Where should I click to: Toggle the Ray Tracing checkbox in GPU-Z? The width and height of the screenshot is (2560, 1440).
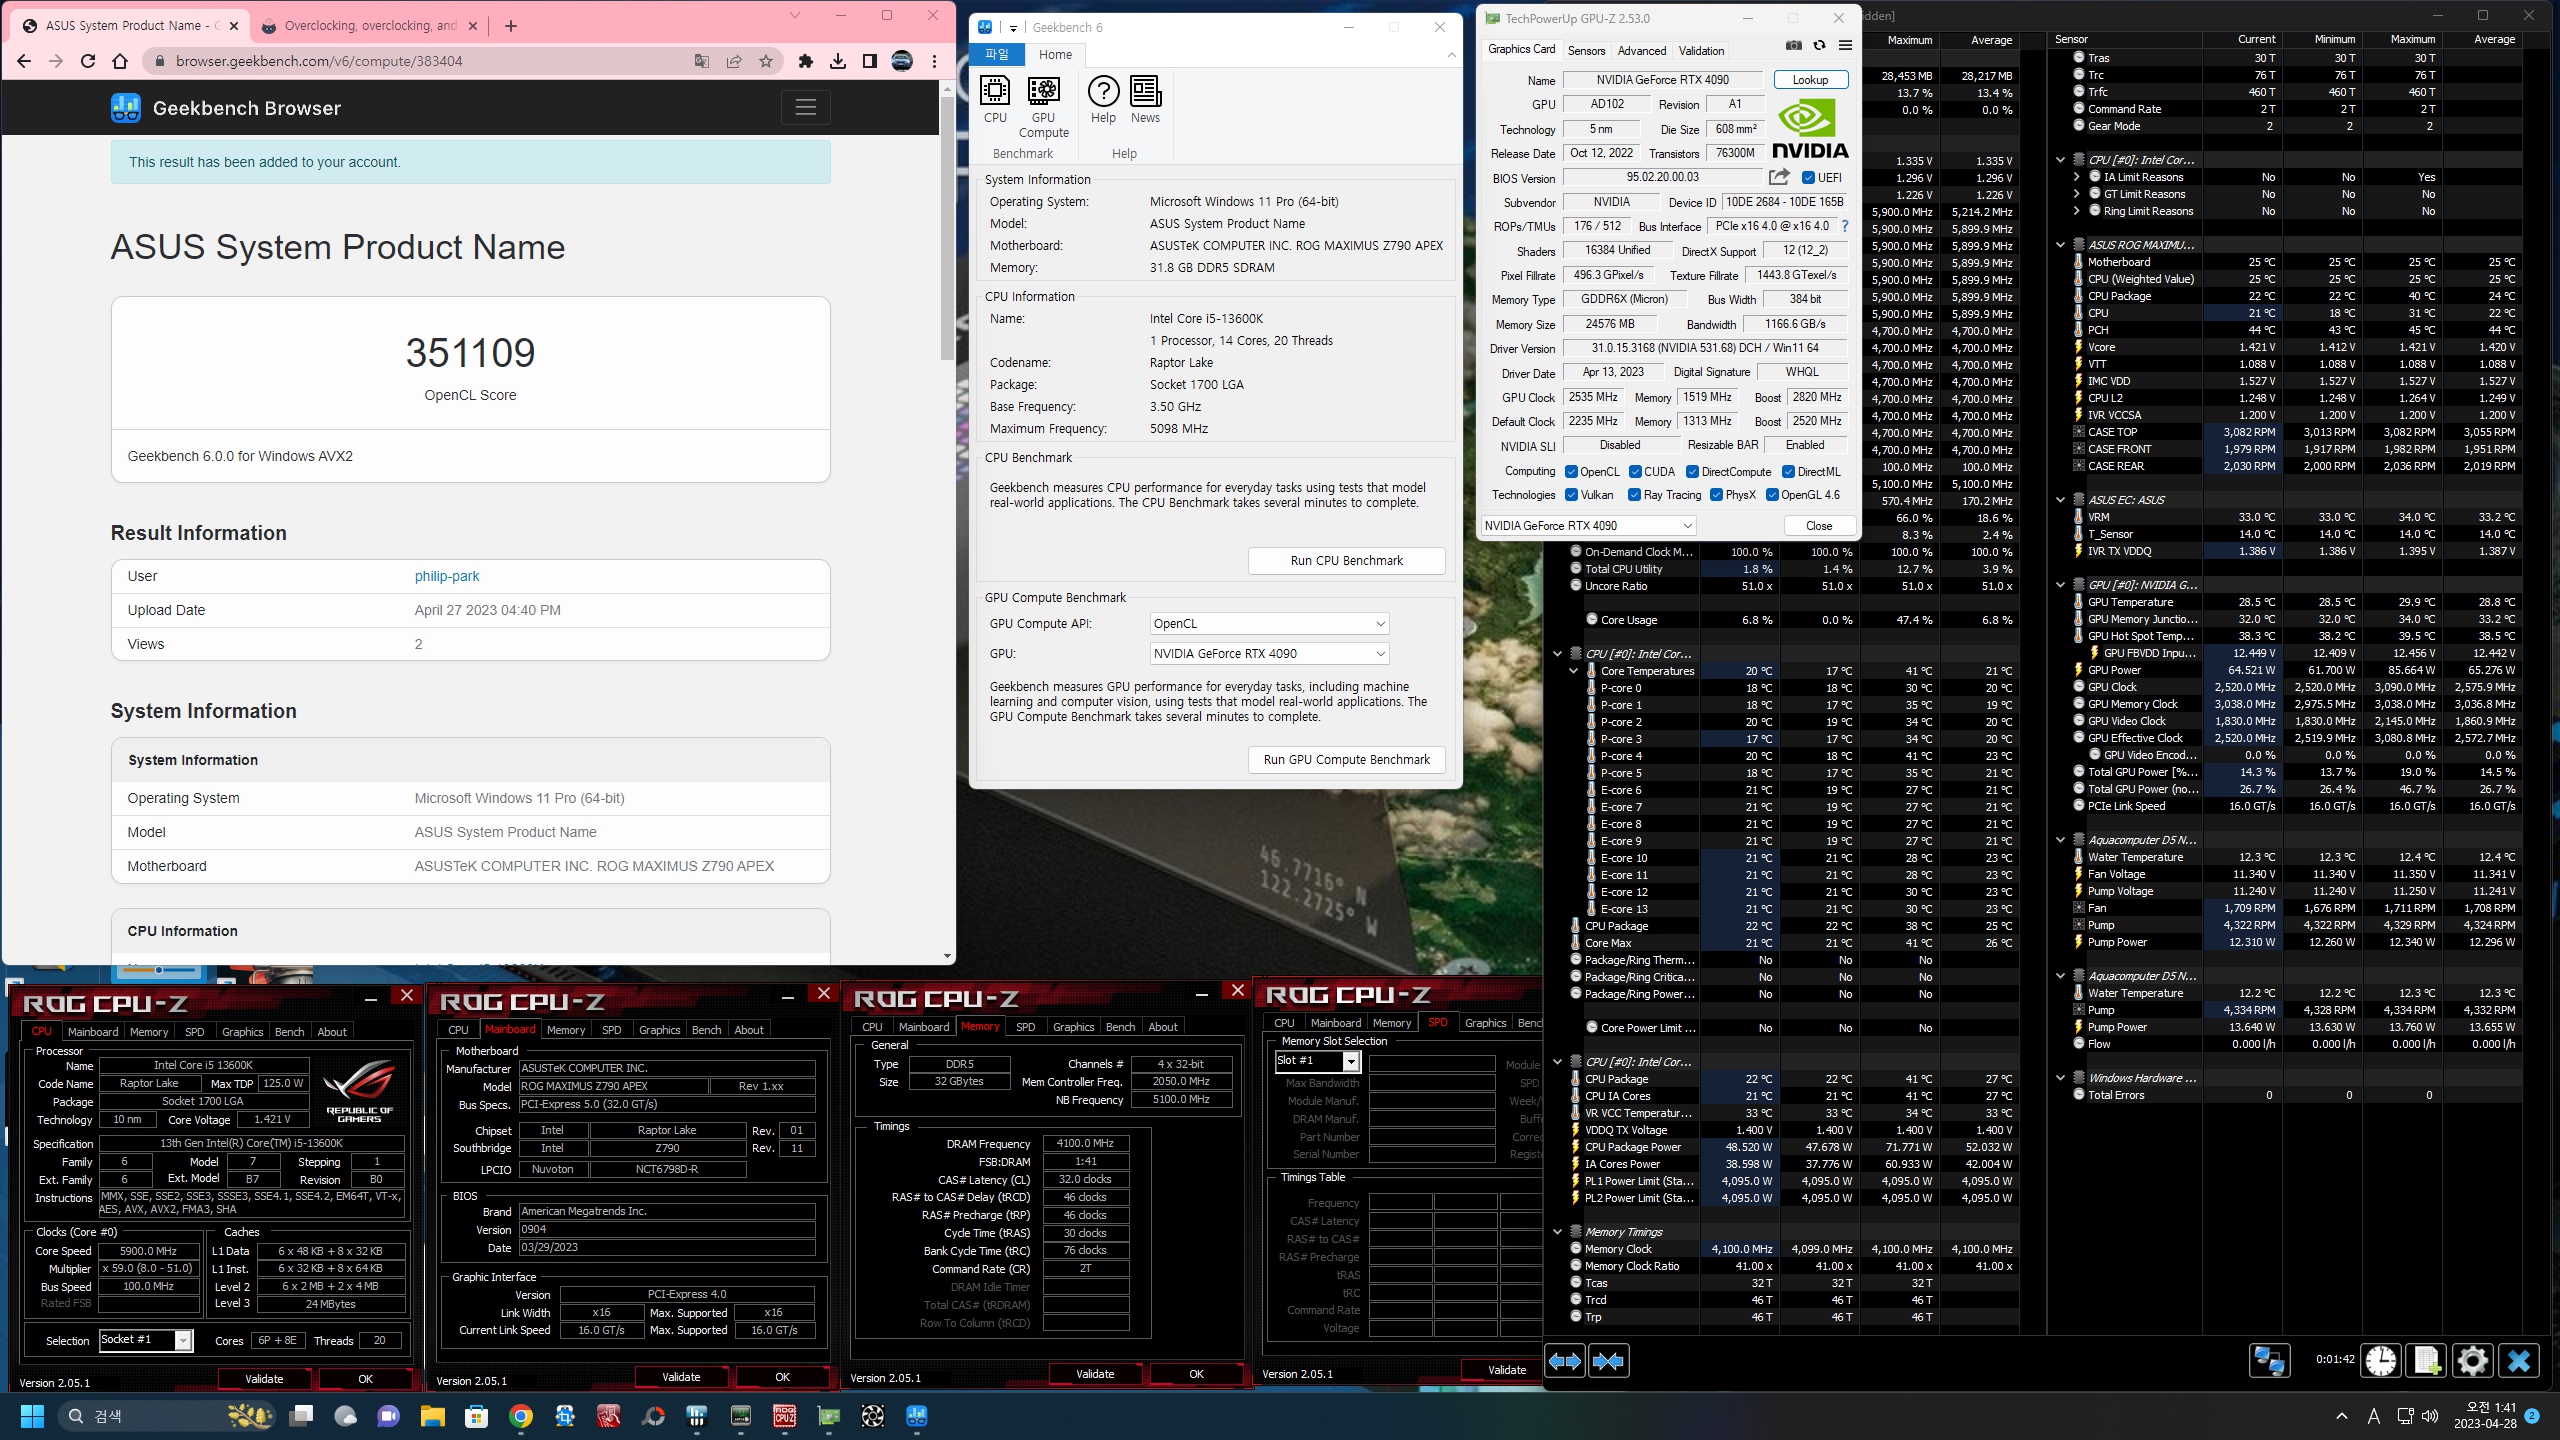(1634, 495)
